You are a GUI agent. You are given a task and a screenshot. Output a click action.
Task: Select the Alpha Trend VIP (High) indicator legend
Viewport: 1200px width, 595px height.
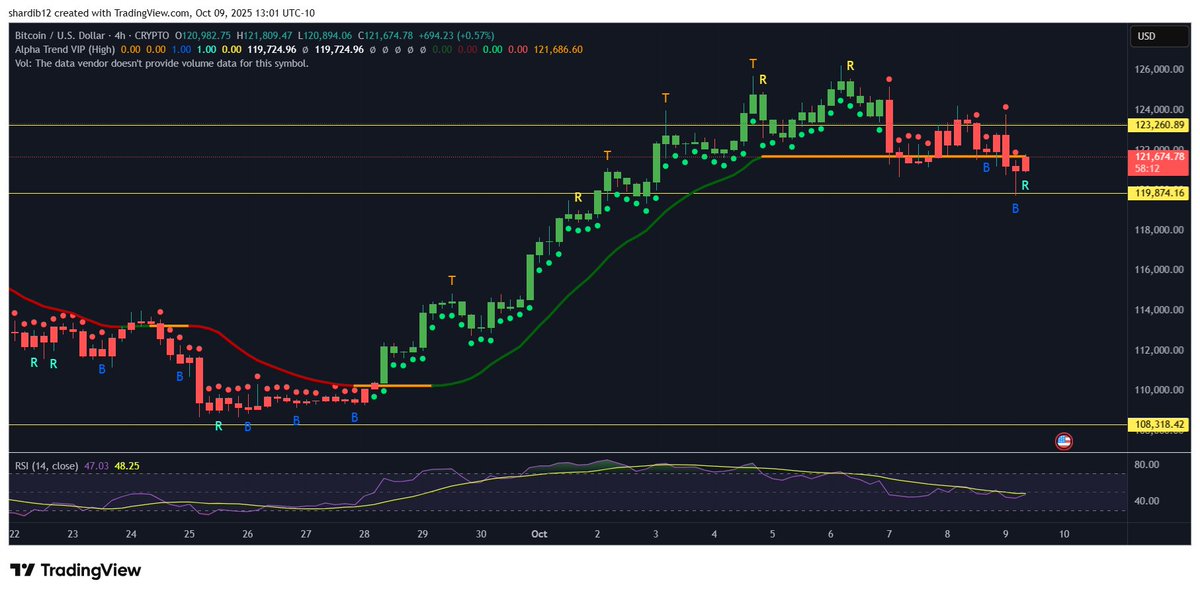[63, 48]
